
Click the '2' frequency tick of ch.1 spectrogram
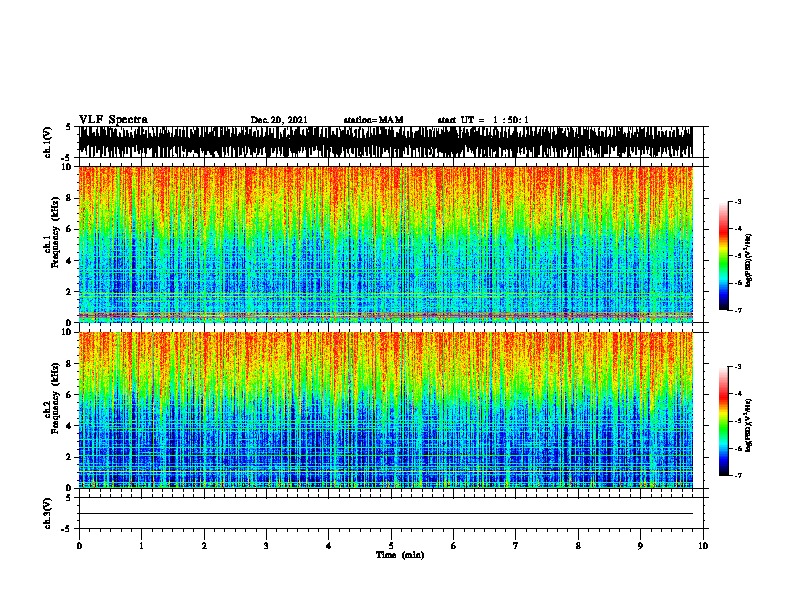pyautogui.click(x=71, y=292)
